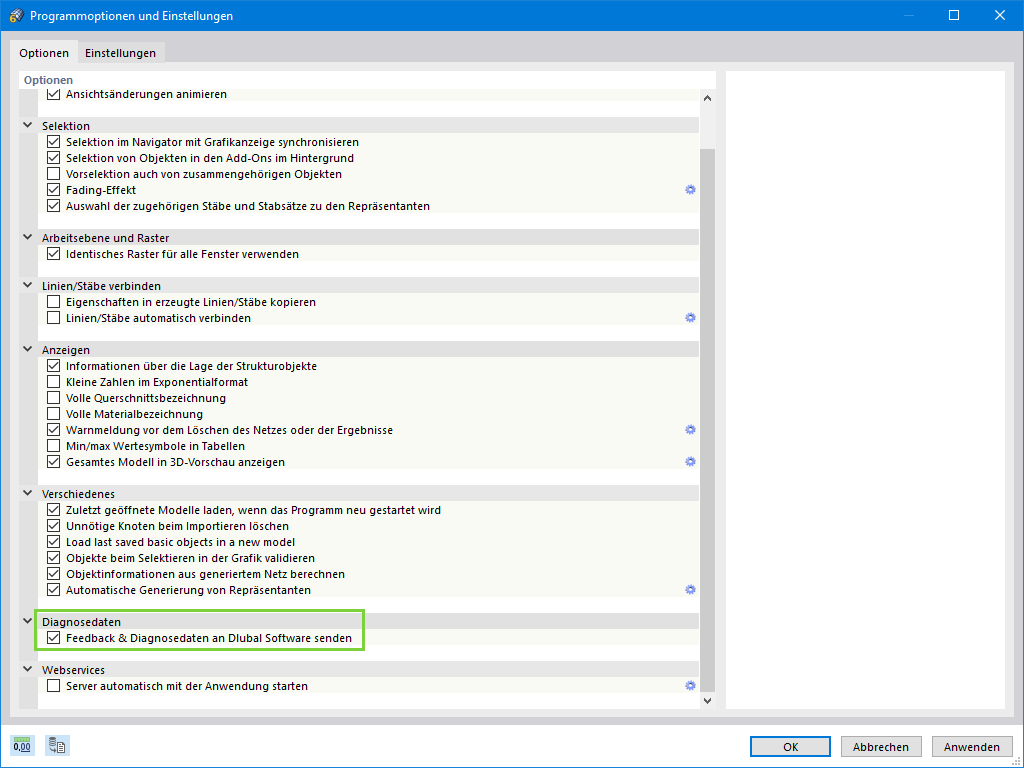Toggle Gesamtes Modell in 3D-Vorschau anzeigen
The width and height of the screenshot is (1024, 768).
pos(54,462)
